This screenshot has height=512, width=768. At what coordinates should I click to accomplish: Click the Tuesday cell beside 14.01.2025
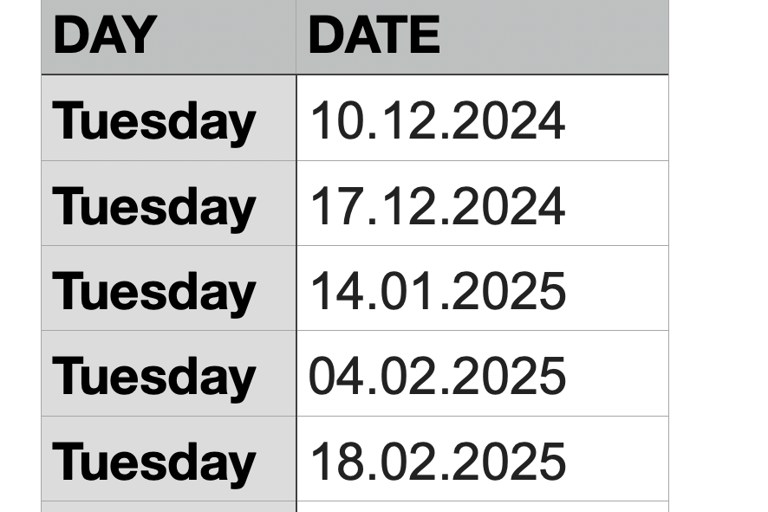pyautogui.click(x=169, y=288)
